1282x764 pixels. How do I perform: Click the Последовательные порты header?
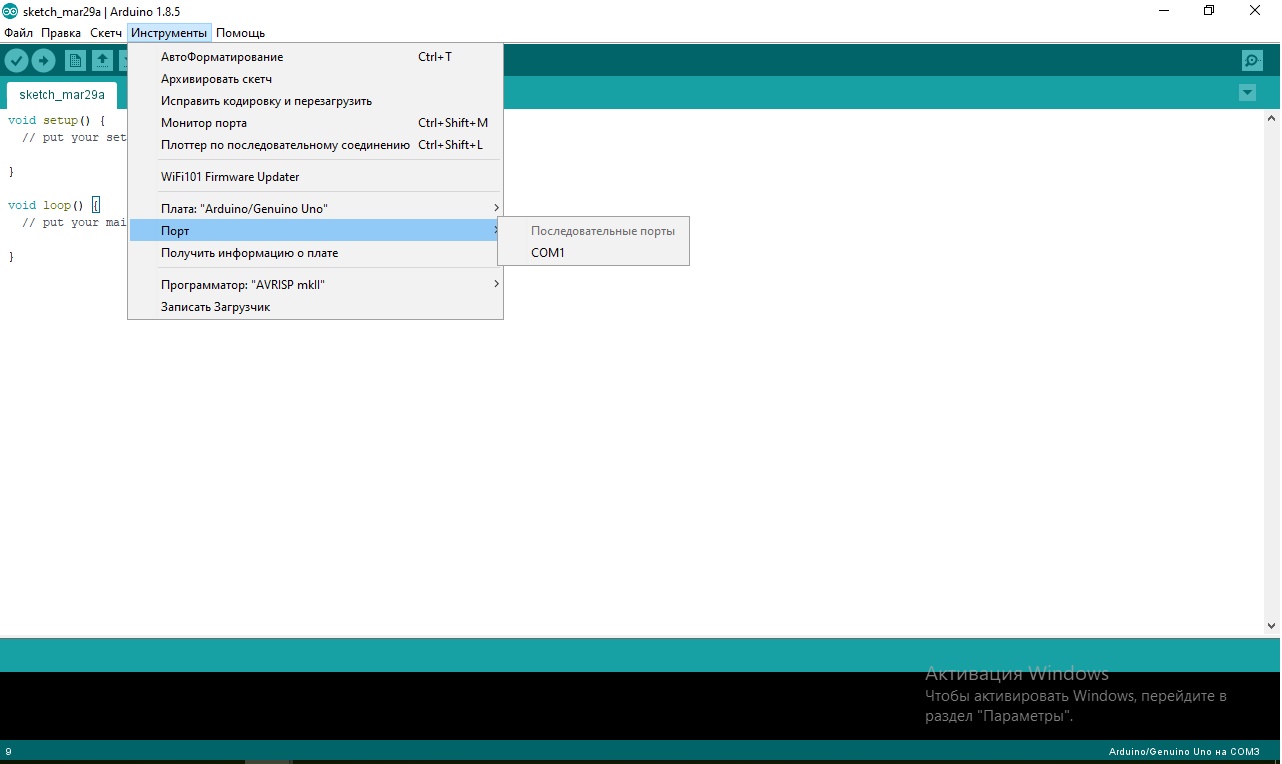coord(603,231)
